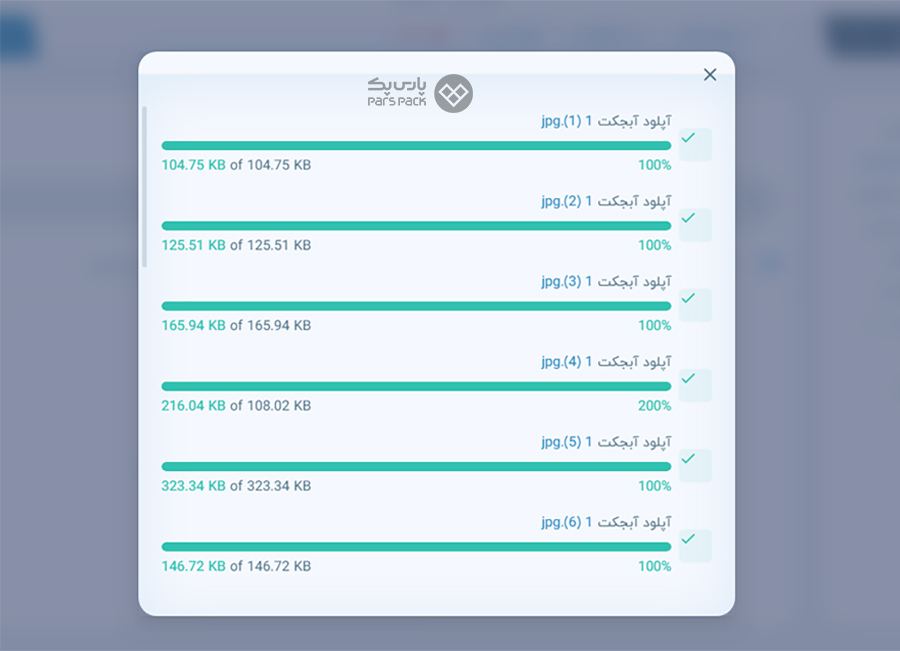Select the 125.51 KB of 125.51 KB text
Image resolution: width=900 pixels, height=651 pixels.
[236, 245]
